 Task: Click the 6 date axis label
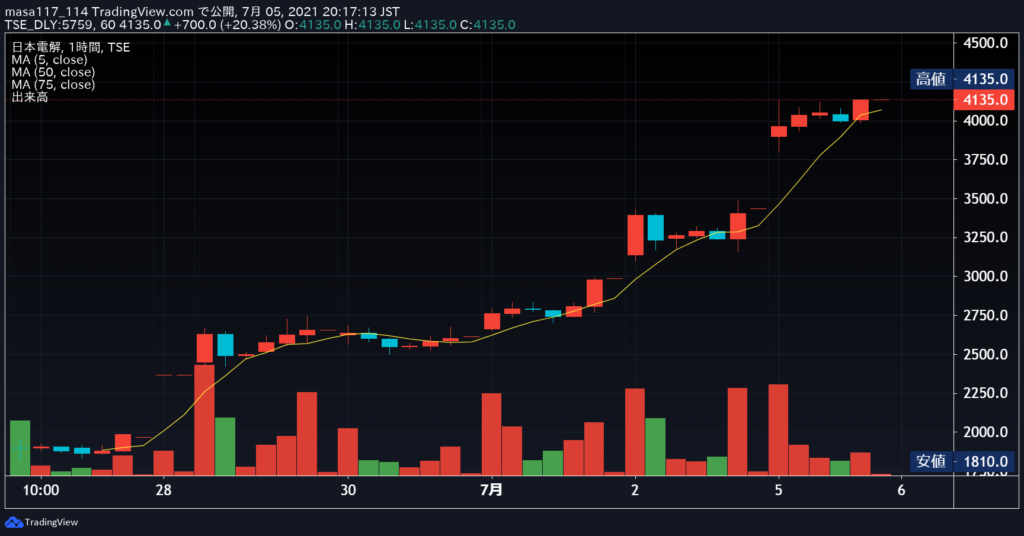coord(901,490)
